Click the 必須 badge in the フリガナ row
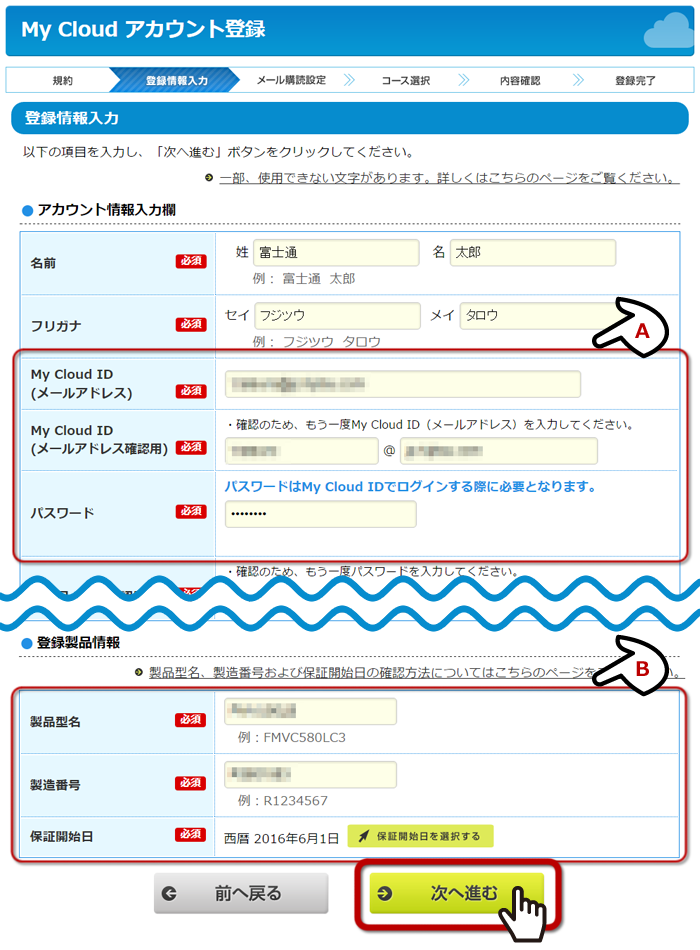 coord(192,324)
